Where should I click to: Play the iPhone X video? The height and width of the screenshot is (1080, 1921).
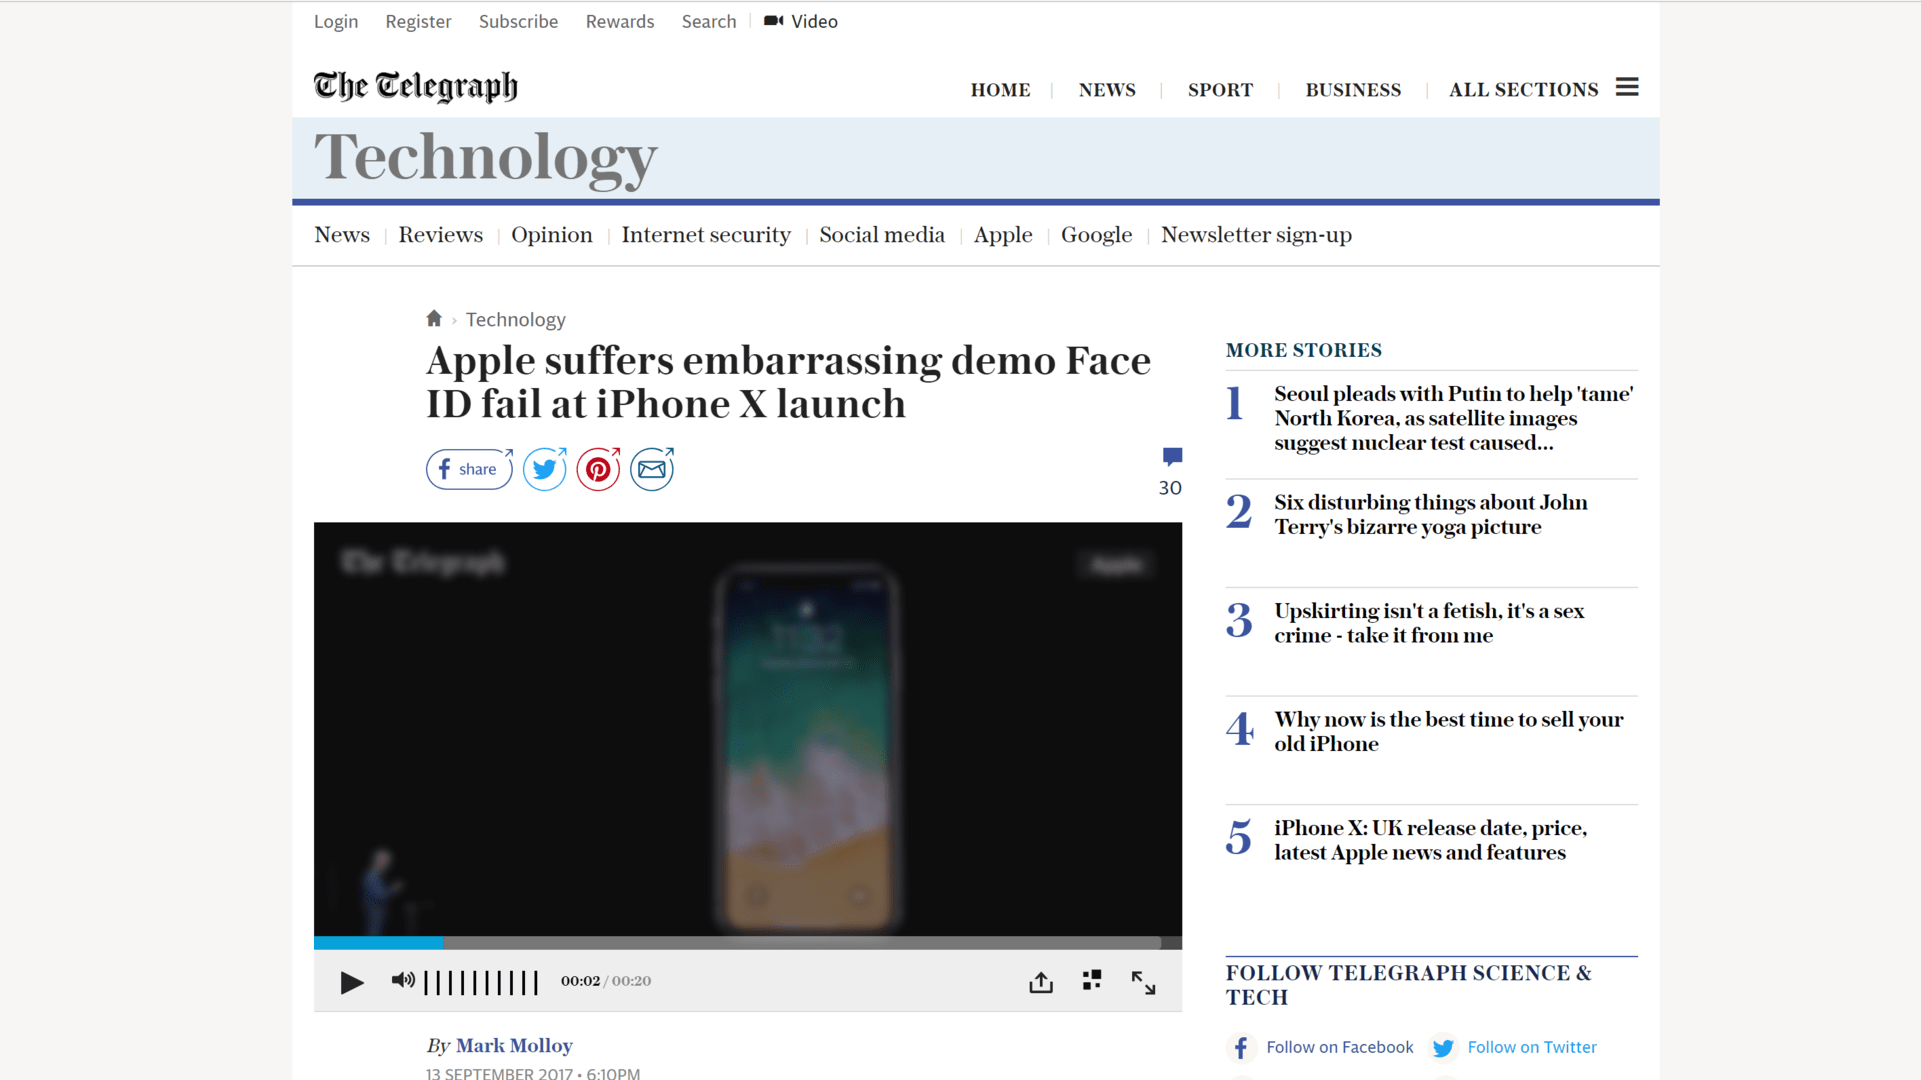pyautogui.click(x=351, y=982)
